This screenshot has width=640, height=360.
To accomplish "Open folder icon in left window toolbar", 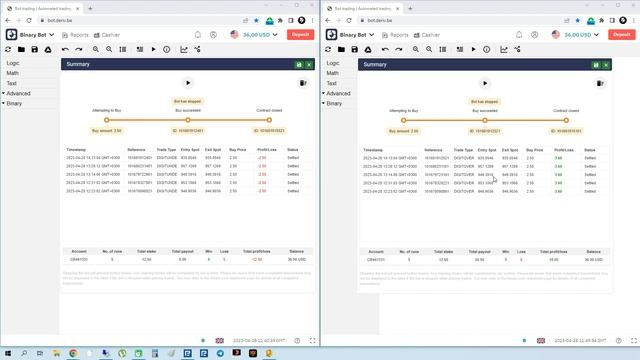I will point(21,49).
